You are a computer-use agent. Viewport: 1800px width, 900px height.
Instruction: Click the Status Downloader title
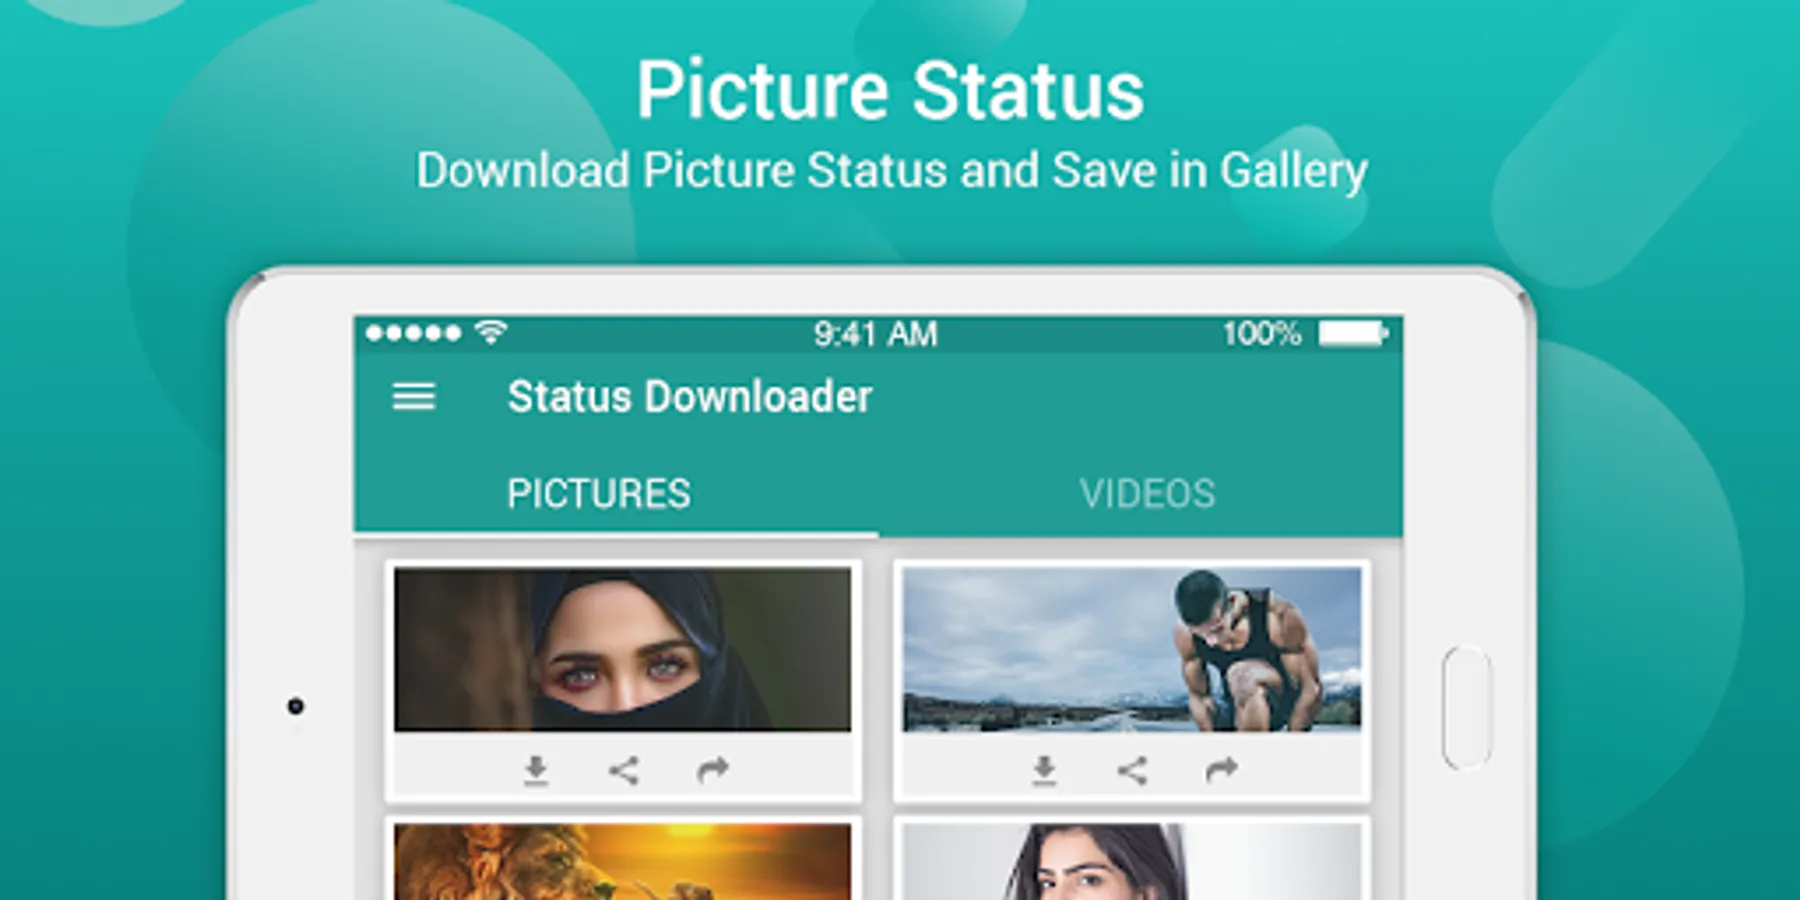pos(690,397)
